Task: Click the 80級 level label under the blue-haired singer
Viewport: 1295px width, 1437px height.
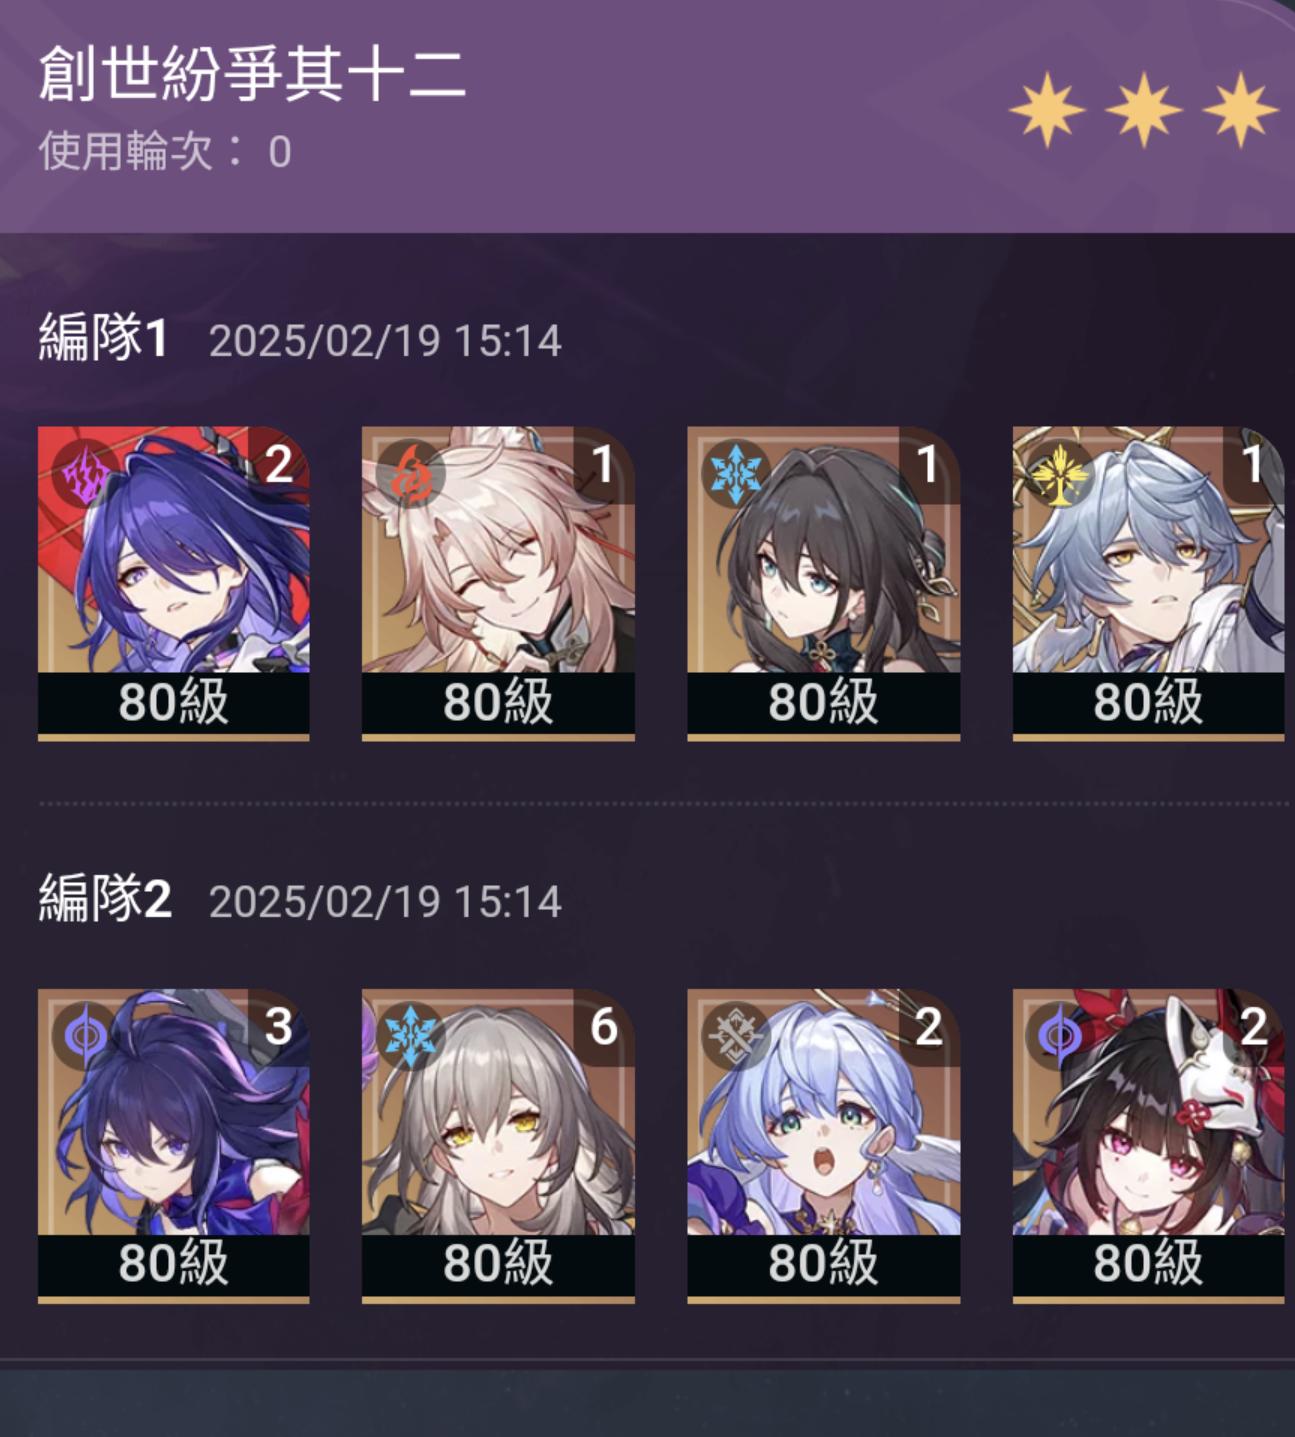Action: point(823,1263)
